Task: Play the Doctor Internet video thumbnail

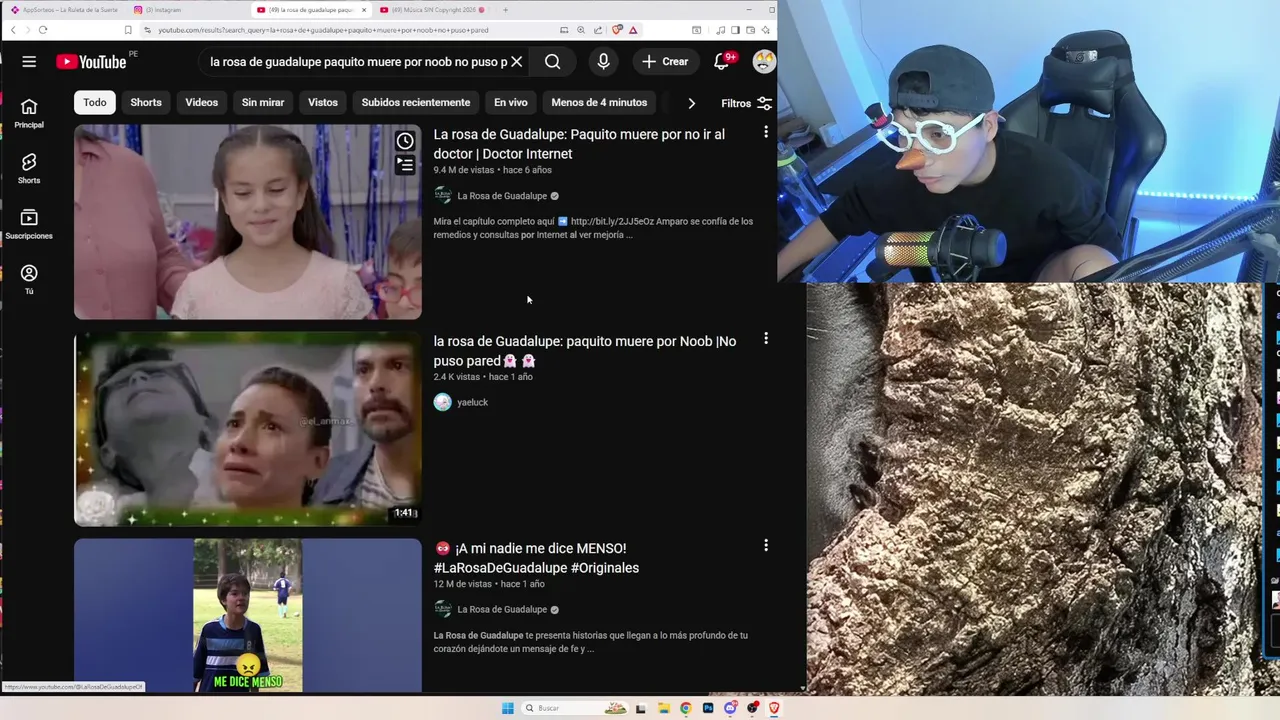Action: 248,222
